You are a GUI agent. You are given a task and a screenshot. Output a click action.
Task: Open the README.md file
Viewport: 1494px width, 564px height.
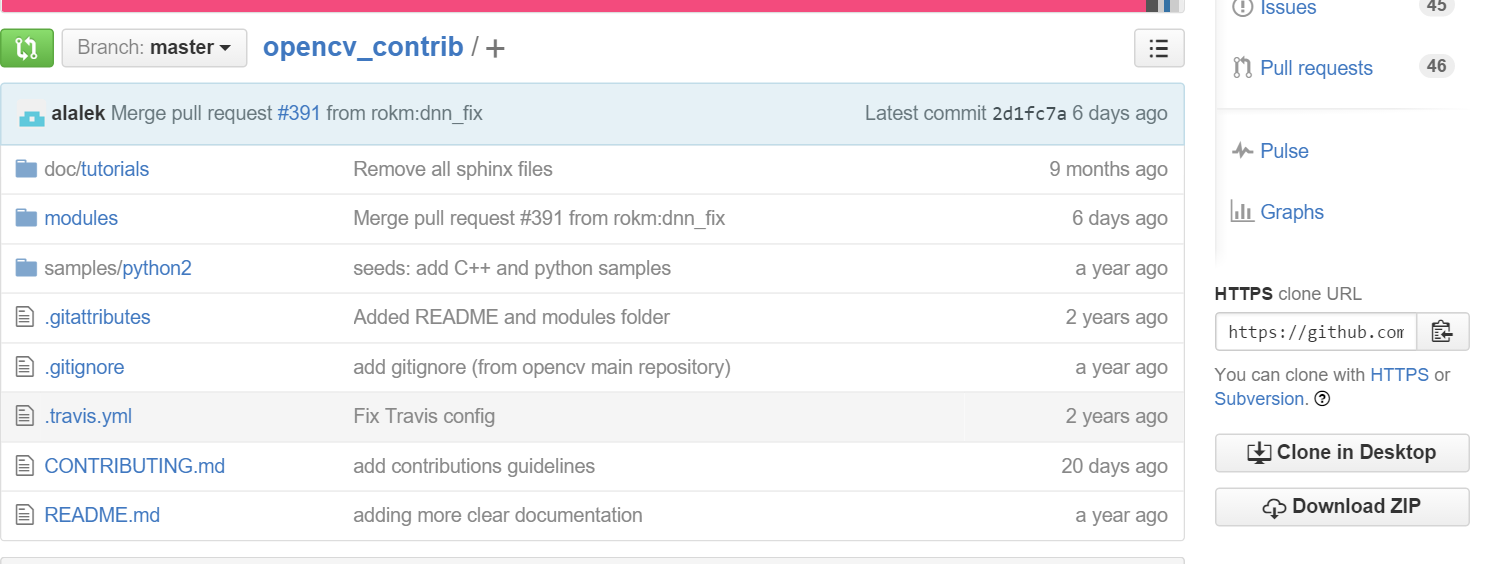point(102,515)
